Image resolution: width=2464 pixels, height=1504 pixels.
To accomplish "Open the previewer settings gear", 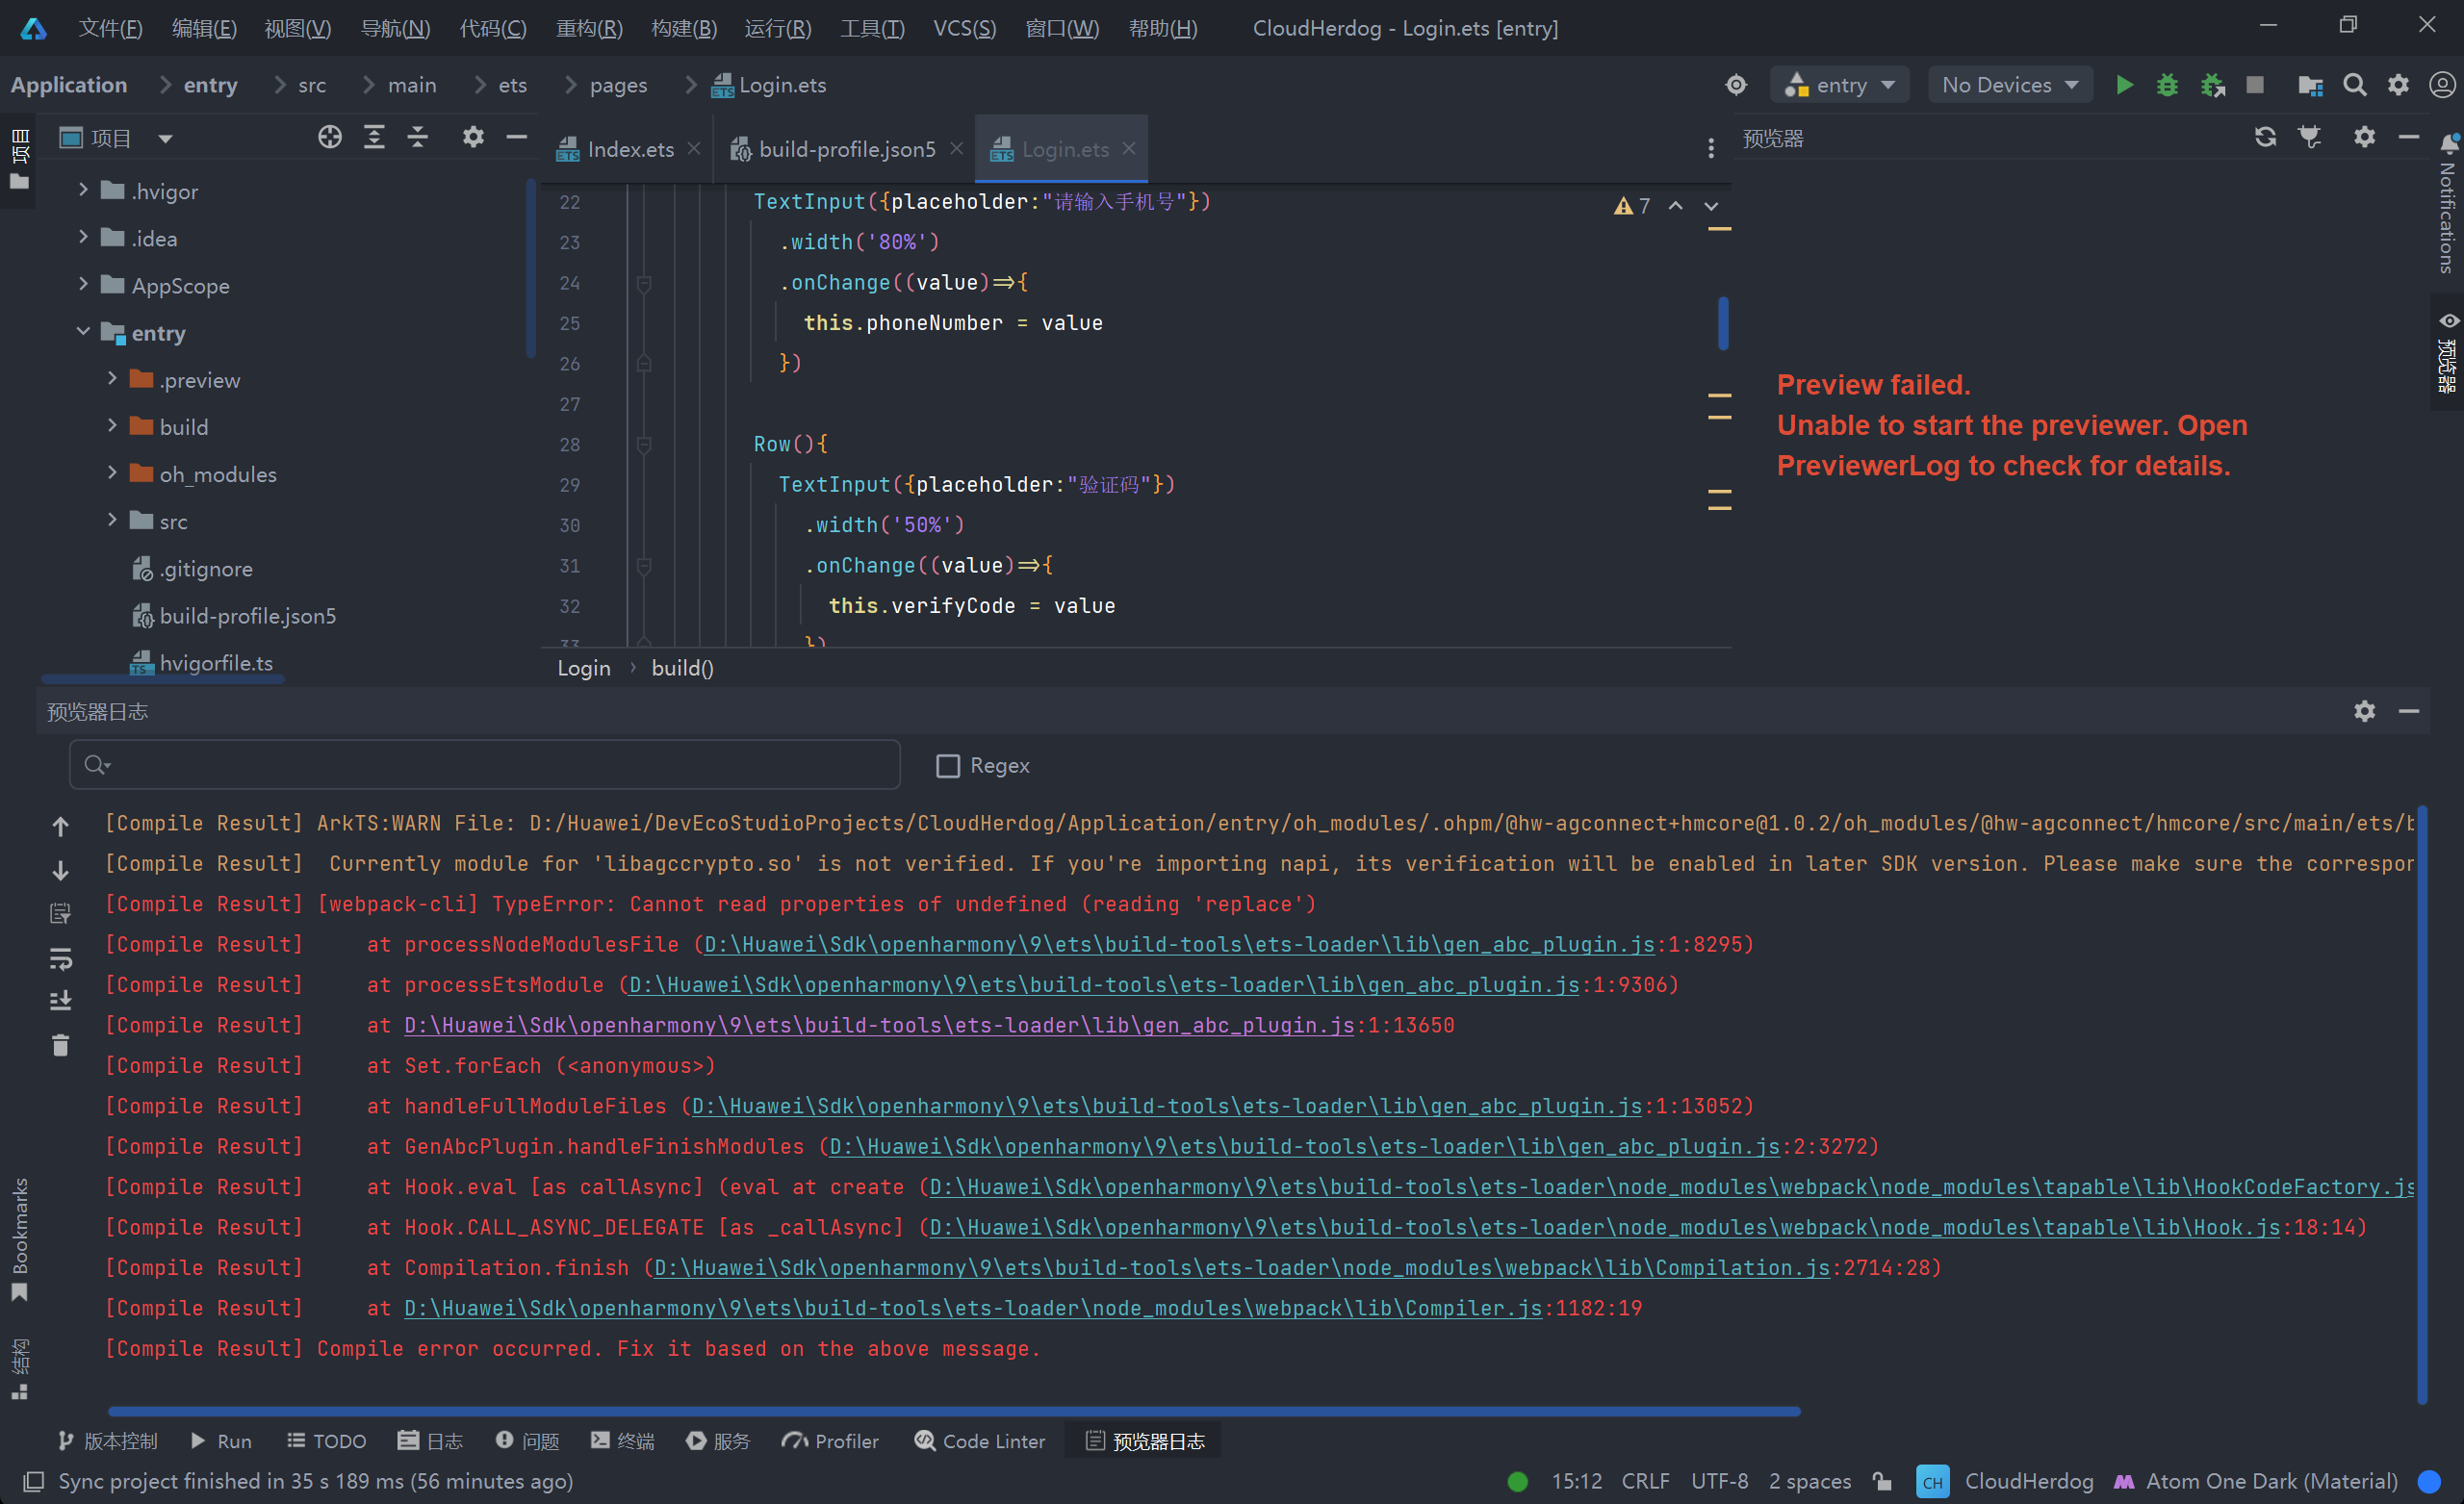I will [2364, 137].
